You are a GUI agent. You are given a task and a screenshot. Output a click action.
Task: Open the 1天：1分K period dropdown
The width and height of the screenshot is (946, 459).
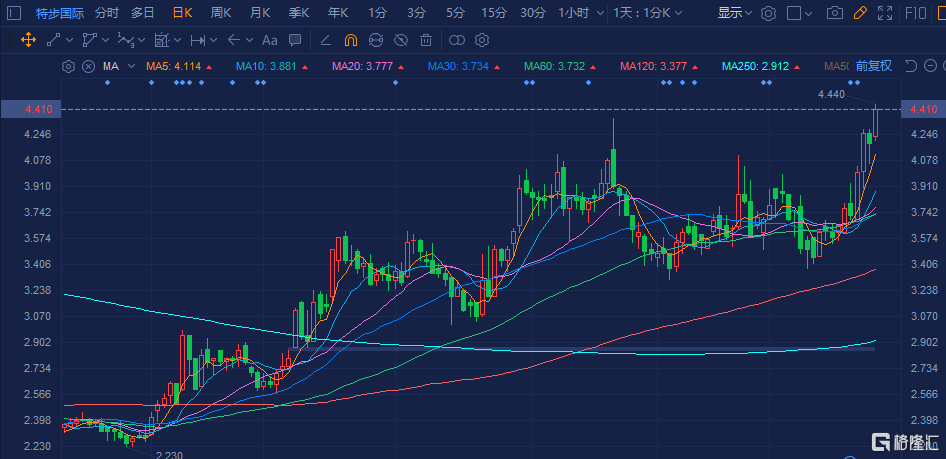click(668, 13)
